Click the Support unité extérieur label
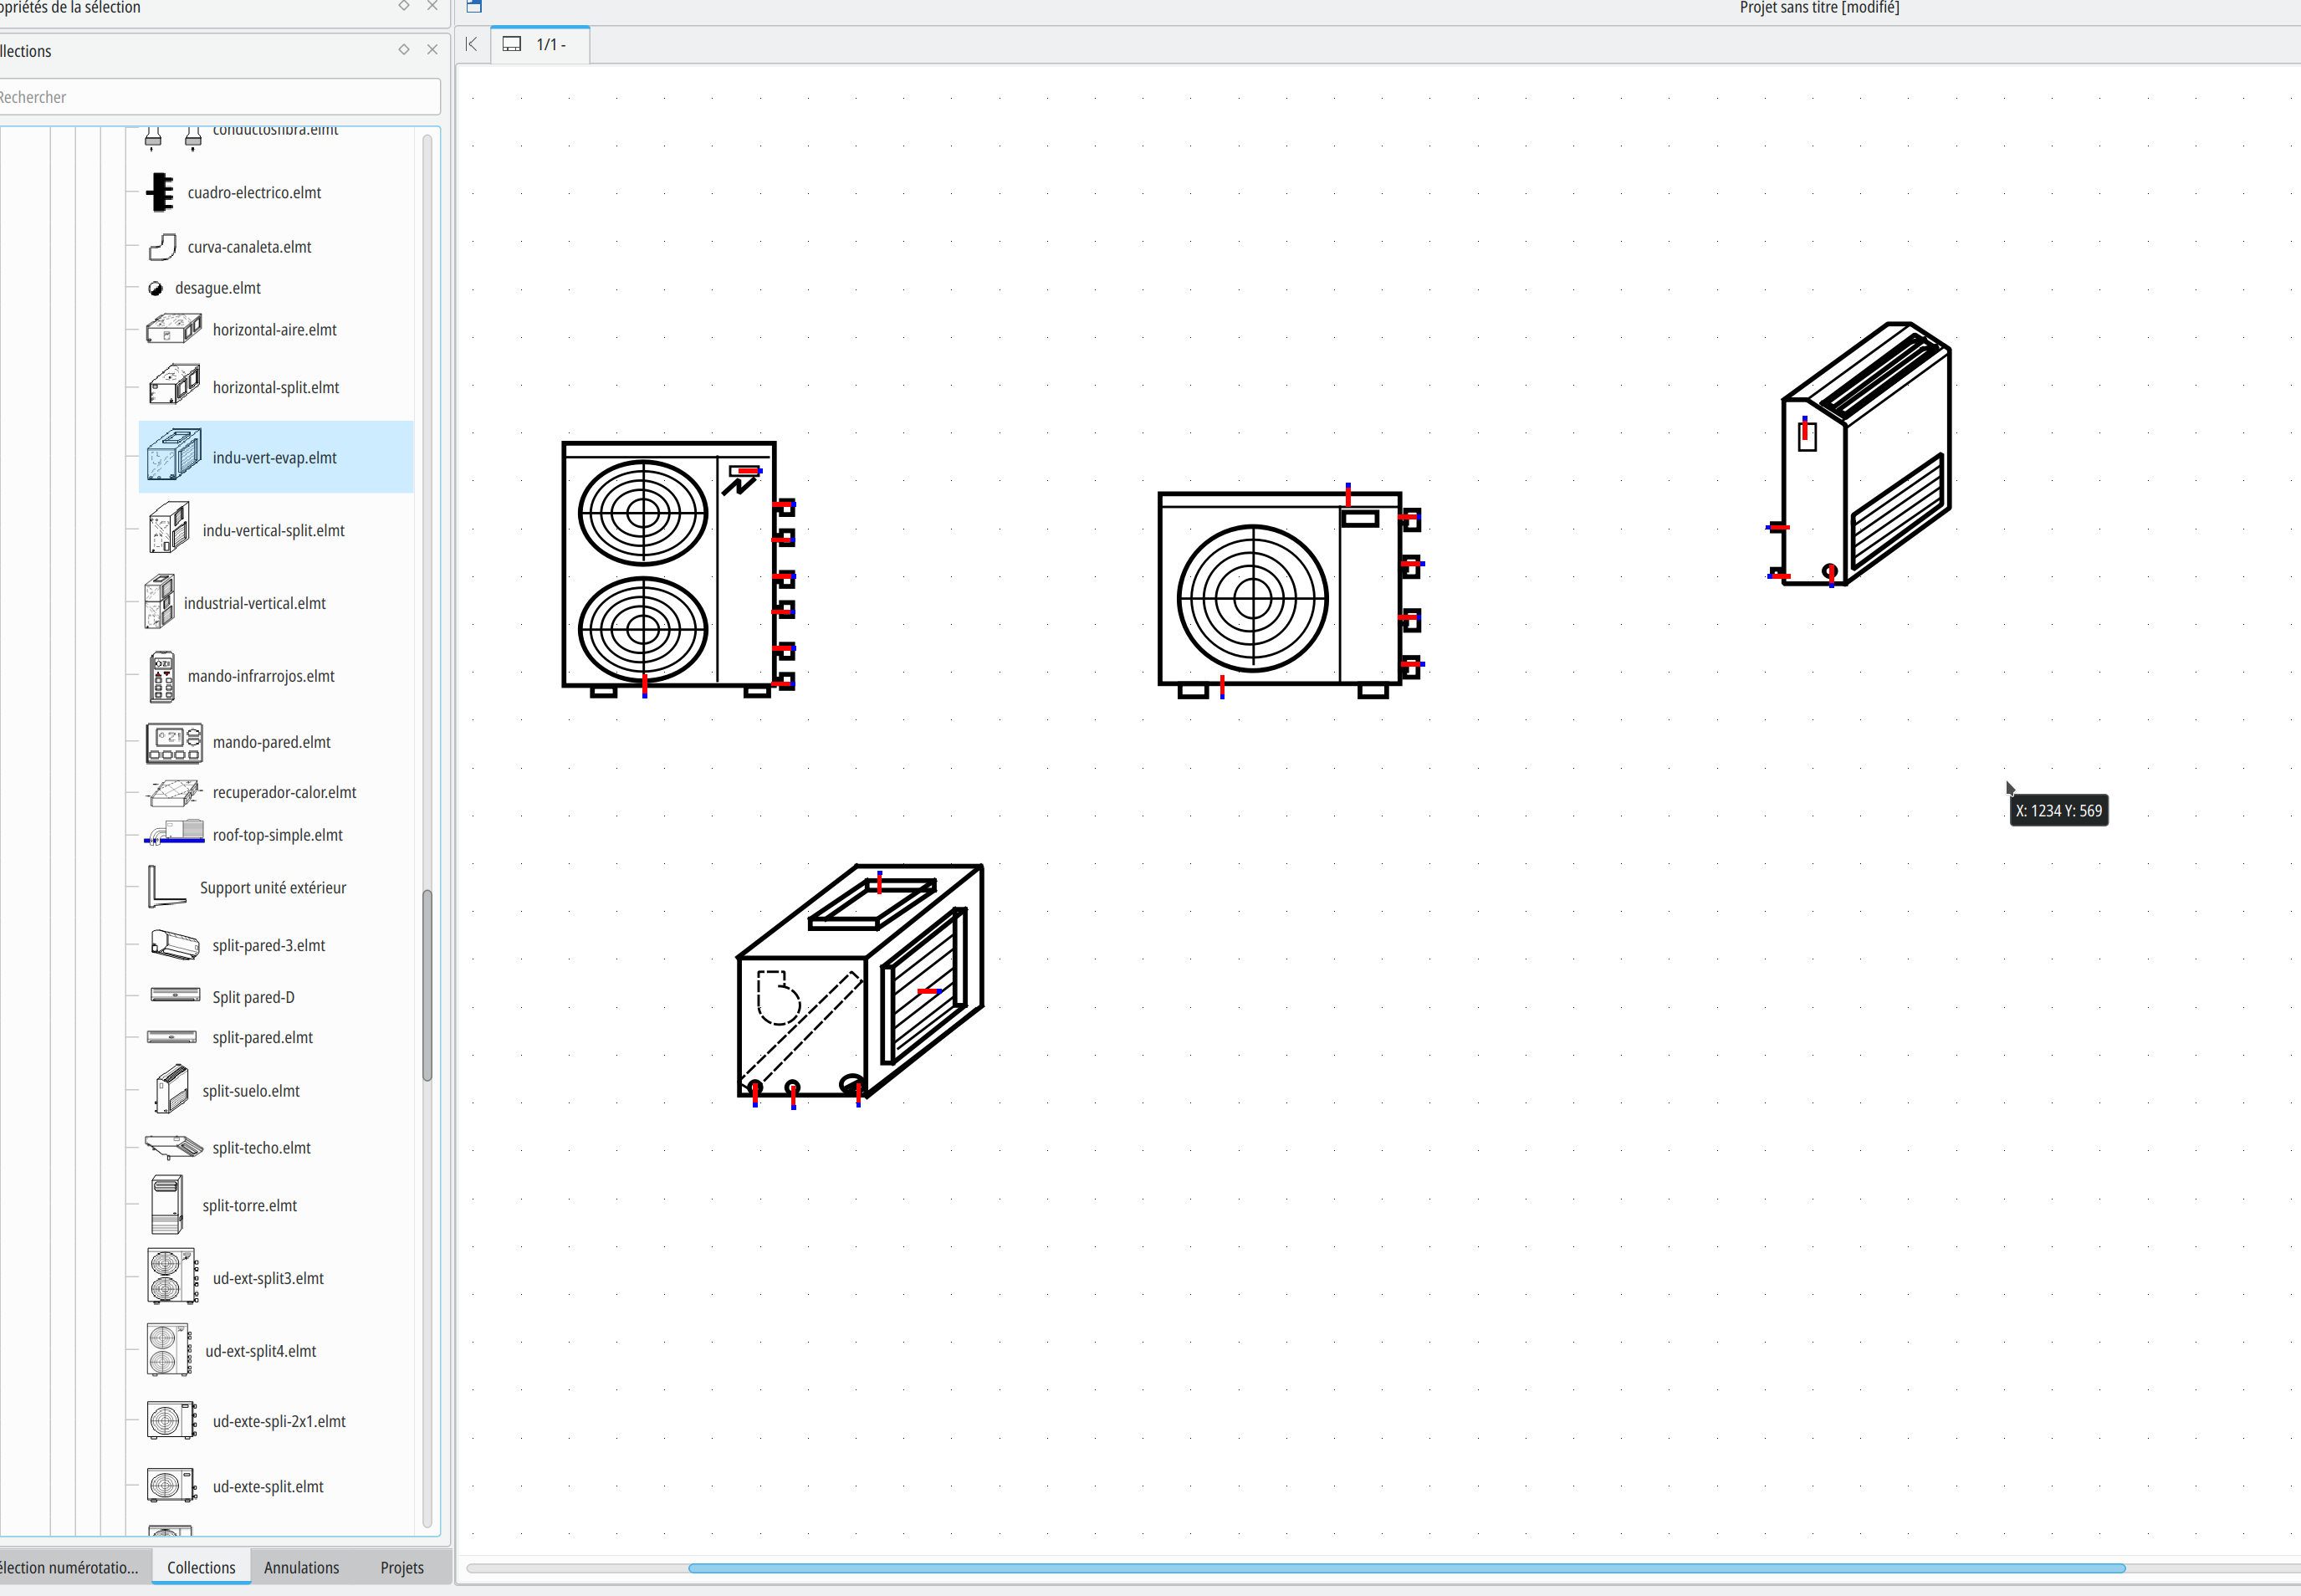 273,887
